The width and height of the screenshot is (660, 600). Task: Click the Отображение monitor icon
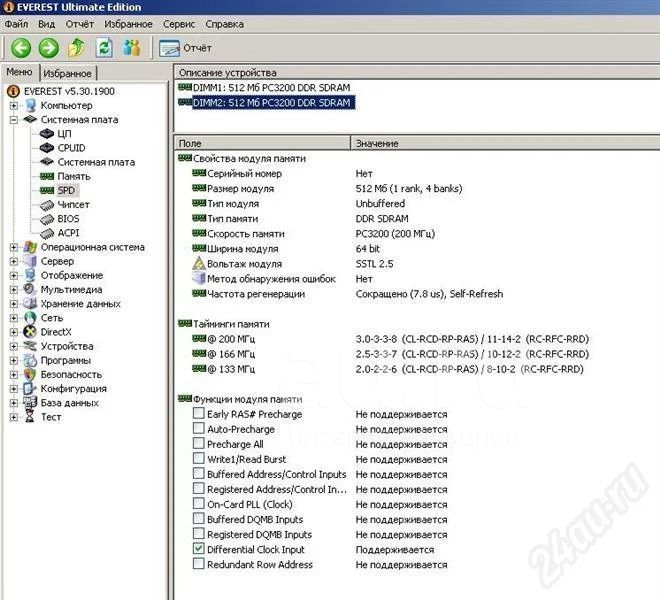coord(30,275)
